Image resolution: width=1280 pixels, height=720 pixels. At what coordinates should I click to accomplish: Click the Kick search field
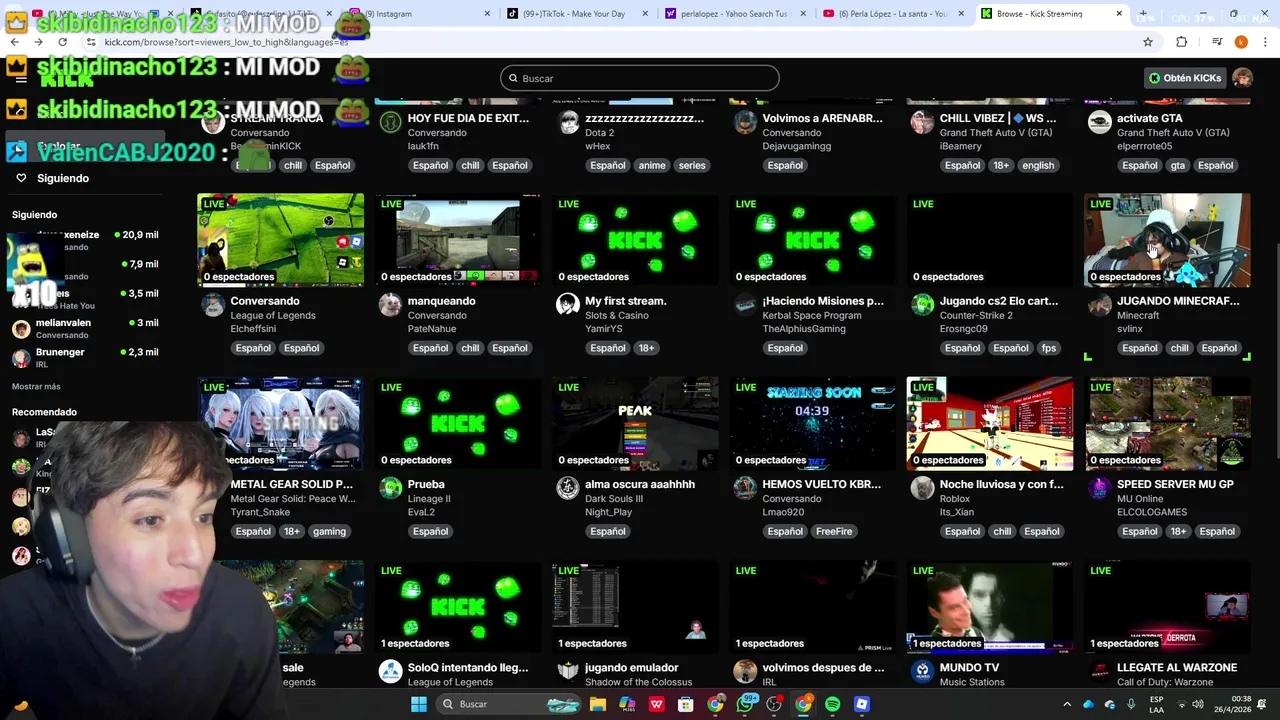(x=640, y=78)
